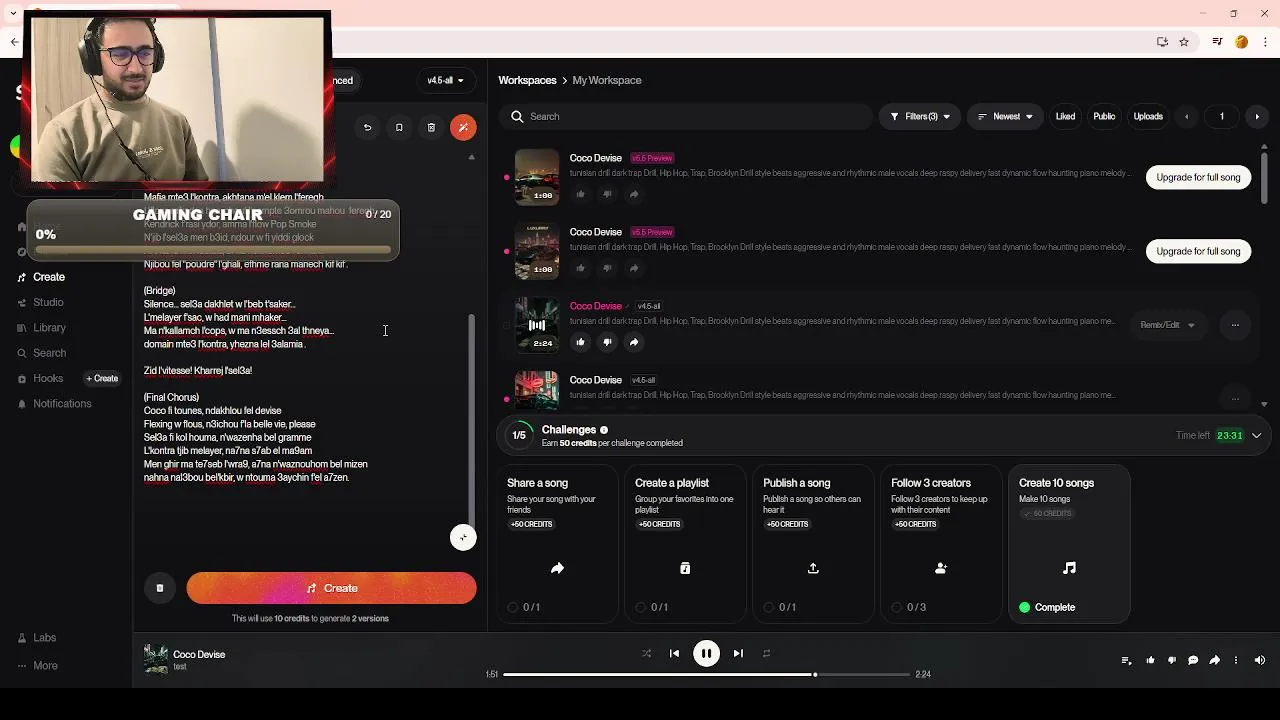Open More in the sidebar
Viewport: 1280px width, 720px height.
45,666
